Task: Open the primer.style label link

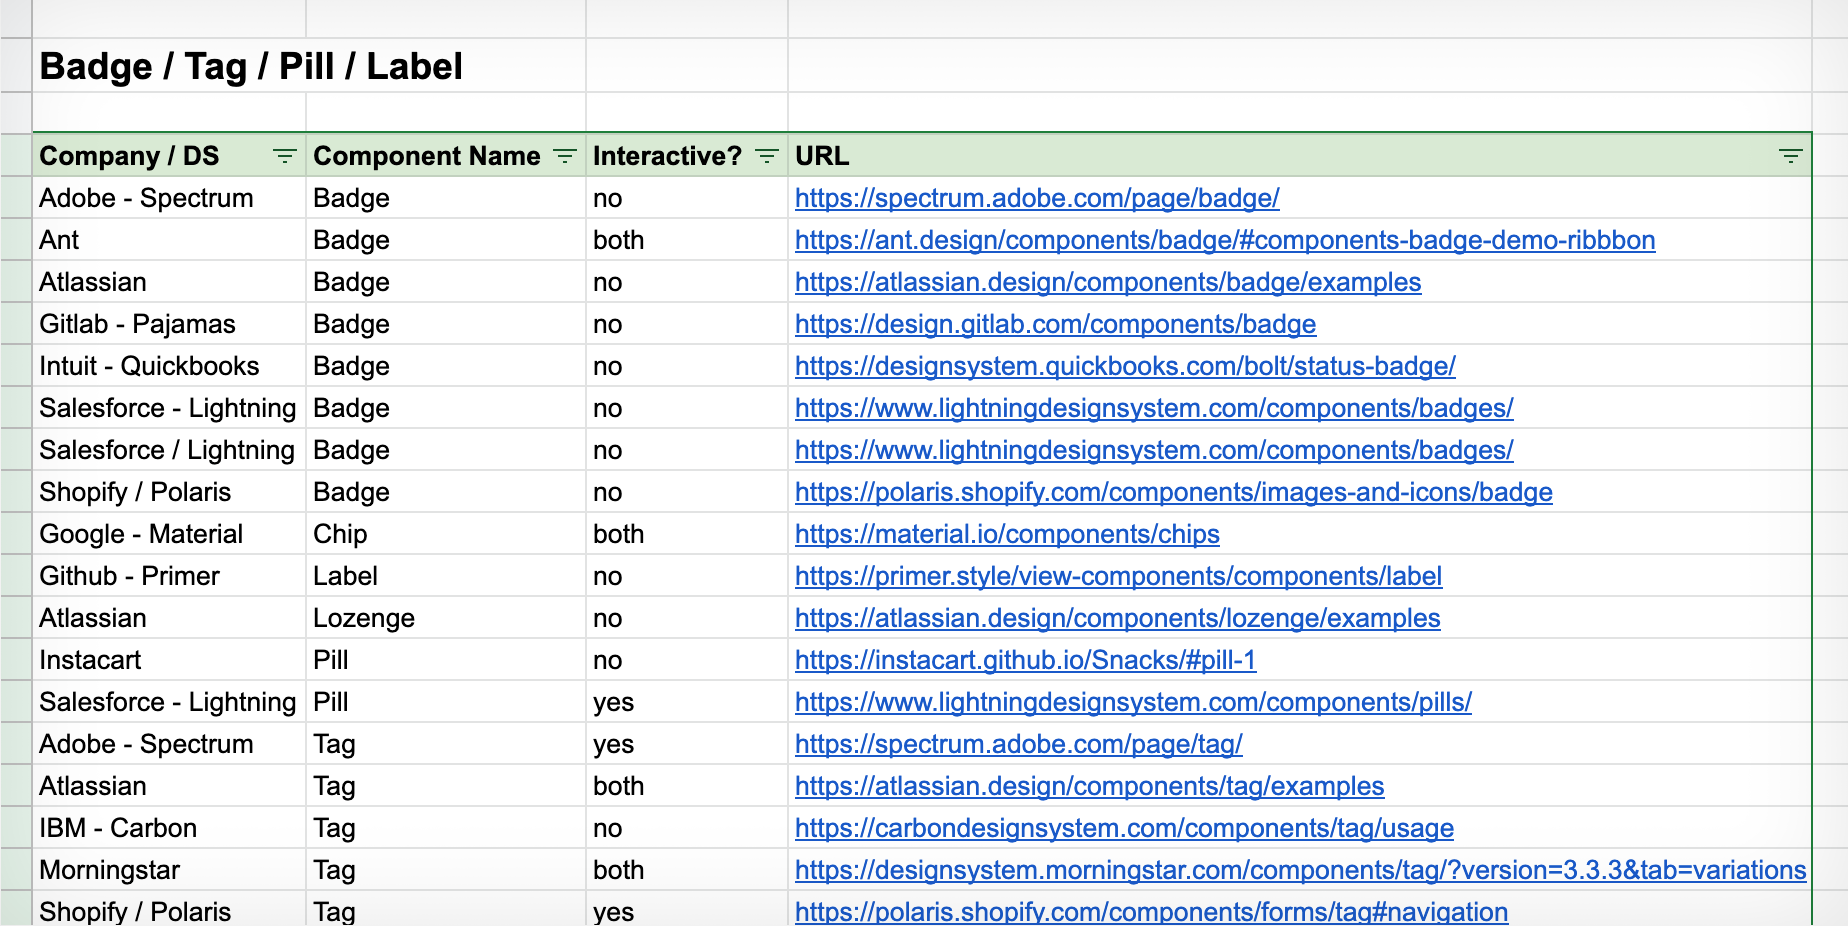Action: [1118, 576]
